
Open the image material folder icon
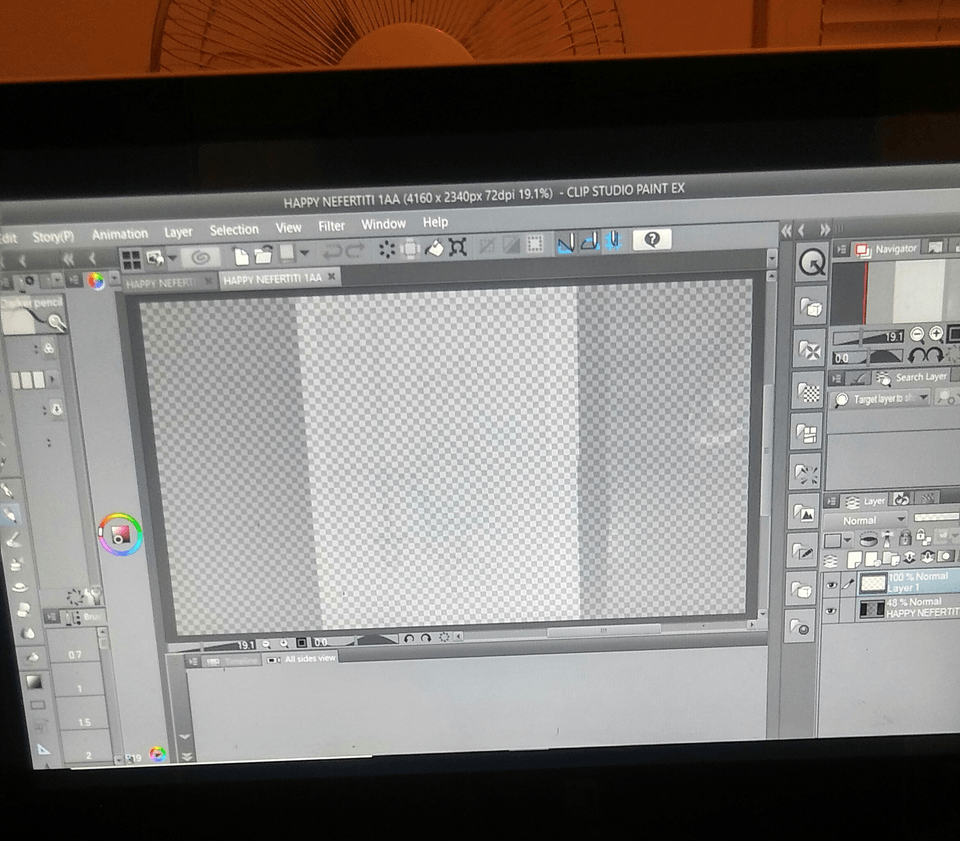pyautogui.click(x=804, y=513)
